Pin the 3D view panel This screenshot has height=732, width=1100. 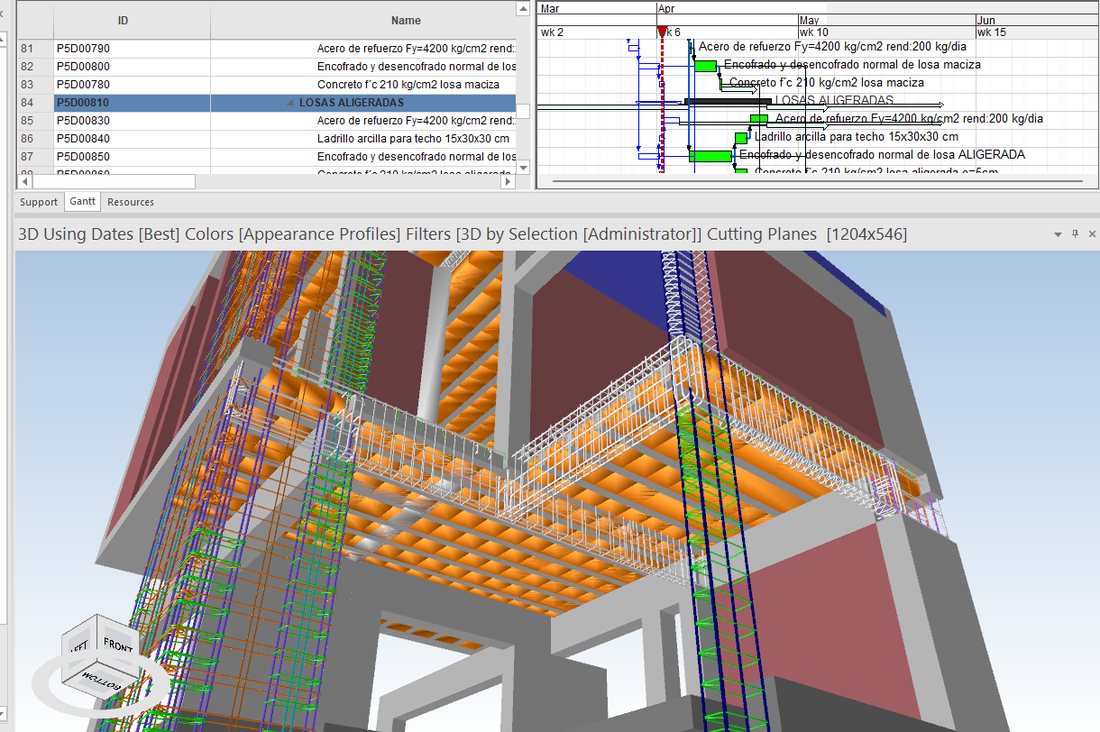pyautogui.click(x=1075, y=234)
